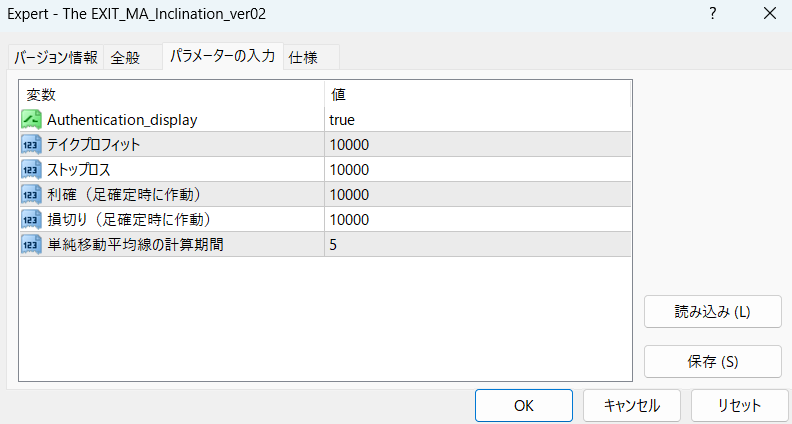Viewport: 792px width, 424px height.
Task: Click the moving average period value 5
Action: [477, 244]
